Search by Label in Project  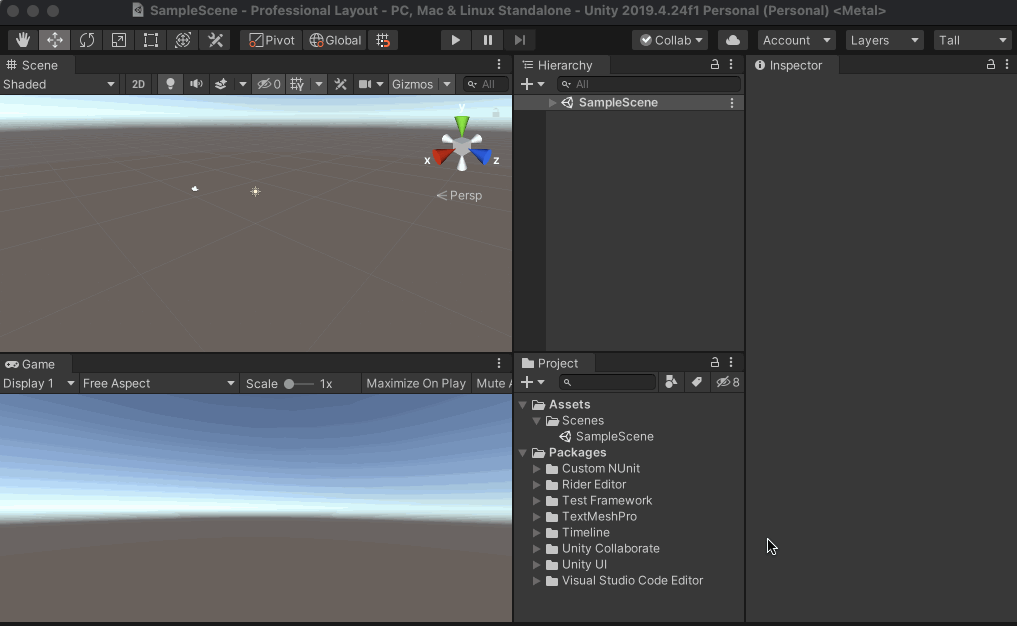697,382
